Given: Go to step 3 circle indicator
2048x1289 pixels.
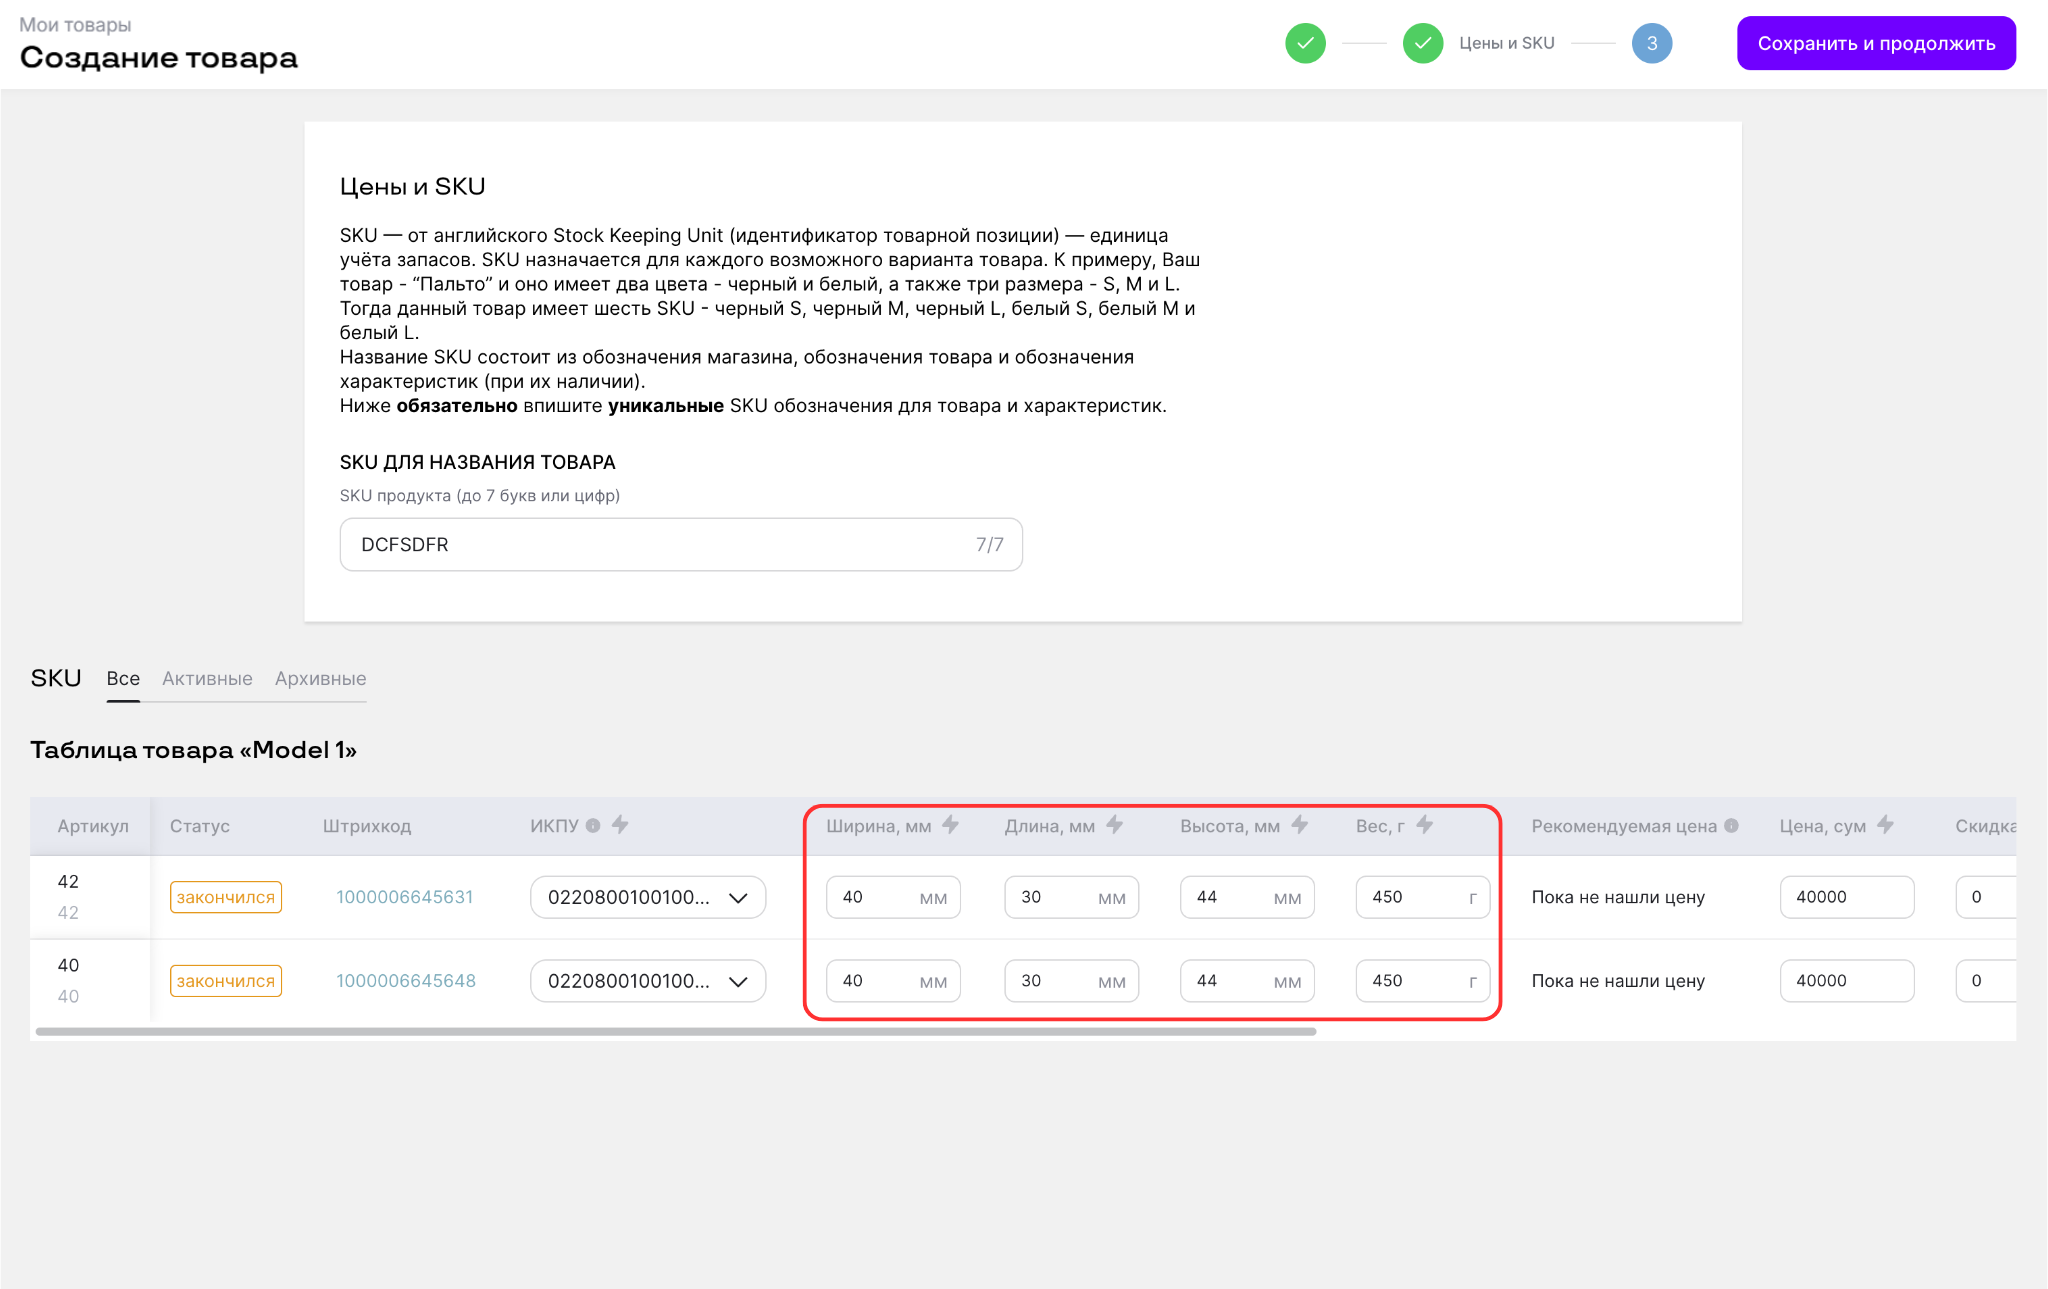Looking at the screenshot, I should (1652, 43).
